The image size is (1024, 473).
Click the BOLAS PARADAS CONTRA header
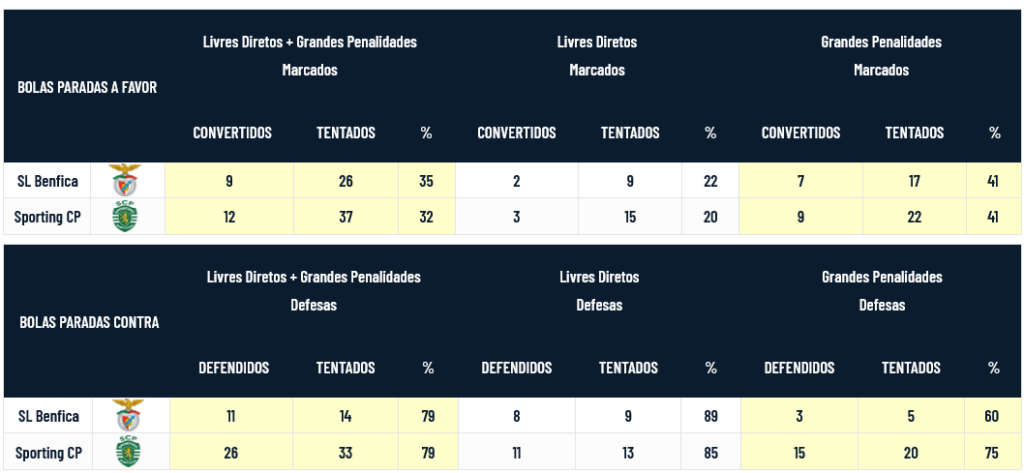[89, 322]
